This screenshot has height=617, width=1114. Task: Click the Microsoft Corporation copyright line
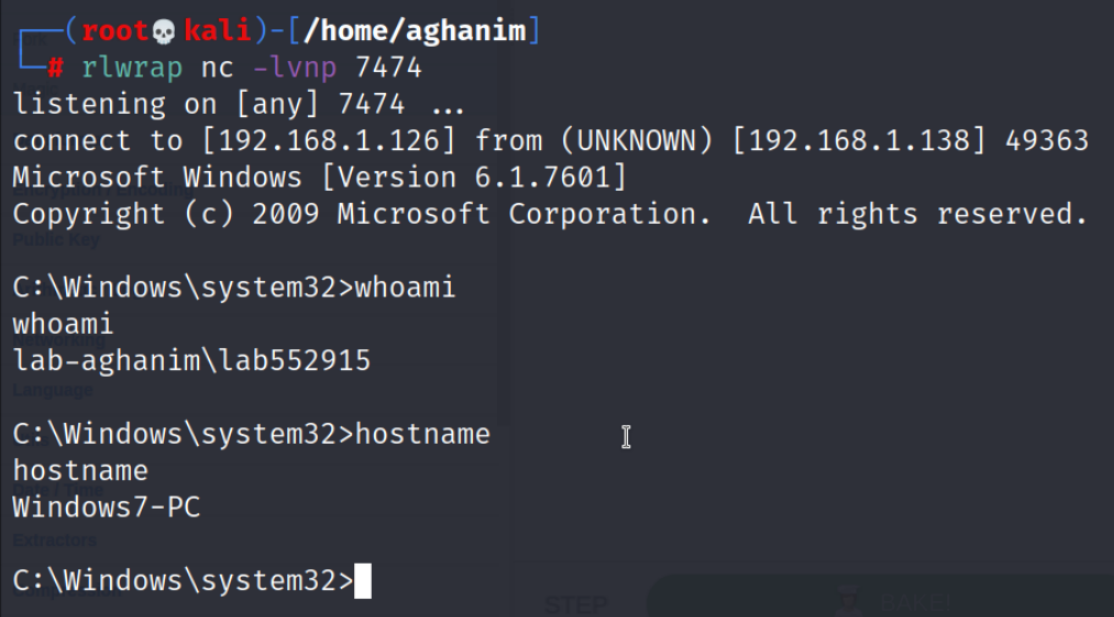coord(549,214)
